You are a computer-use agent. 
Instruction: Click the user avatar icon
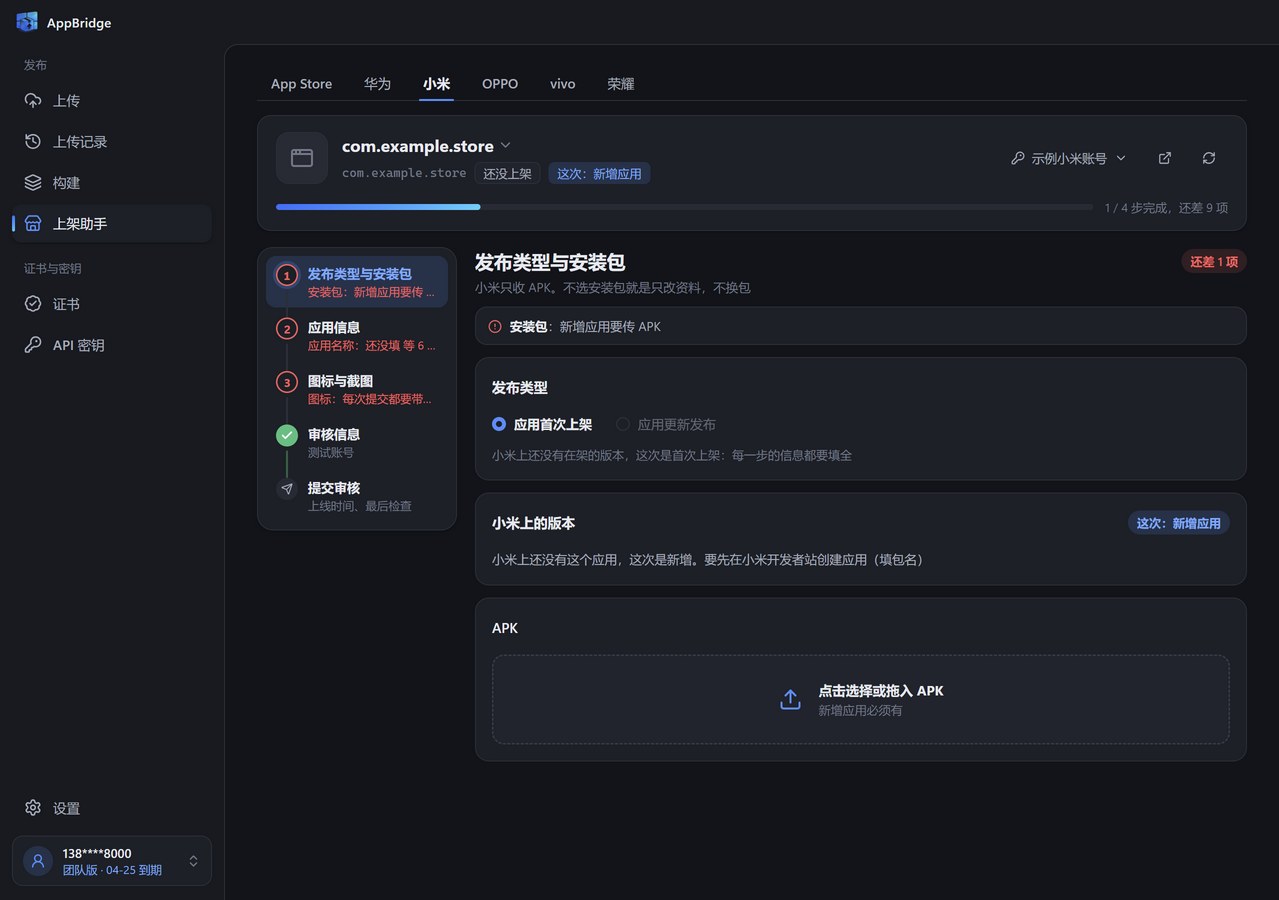[x=38, y=861]
